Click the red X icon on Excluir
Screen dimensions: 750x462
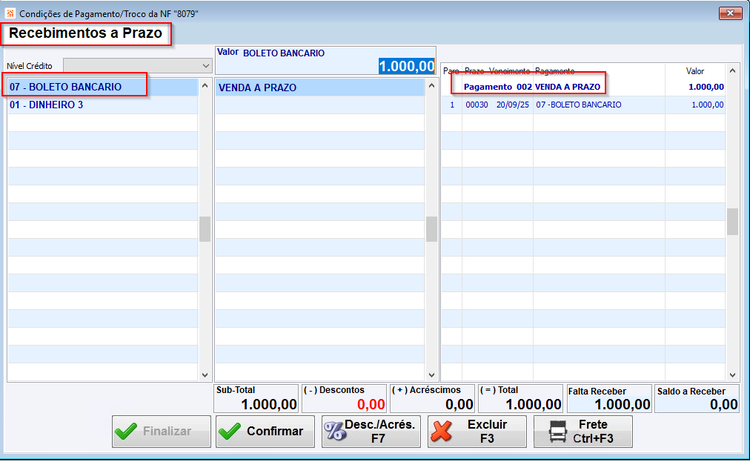click(x=441, y=431)
